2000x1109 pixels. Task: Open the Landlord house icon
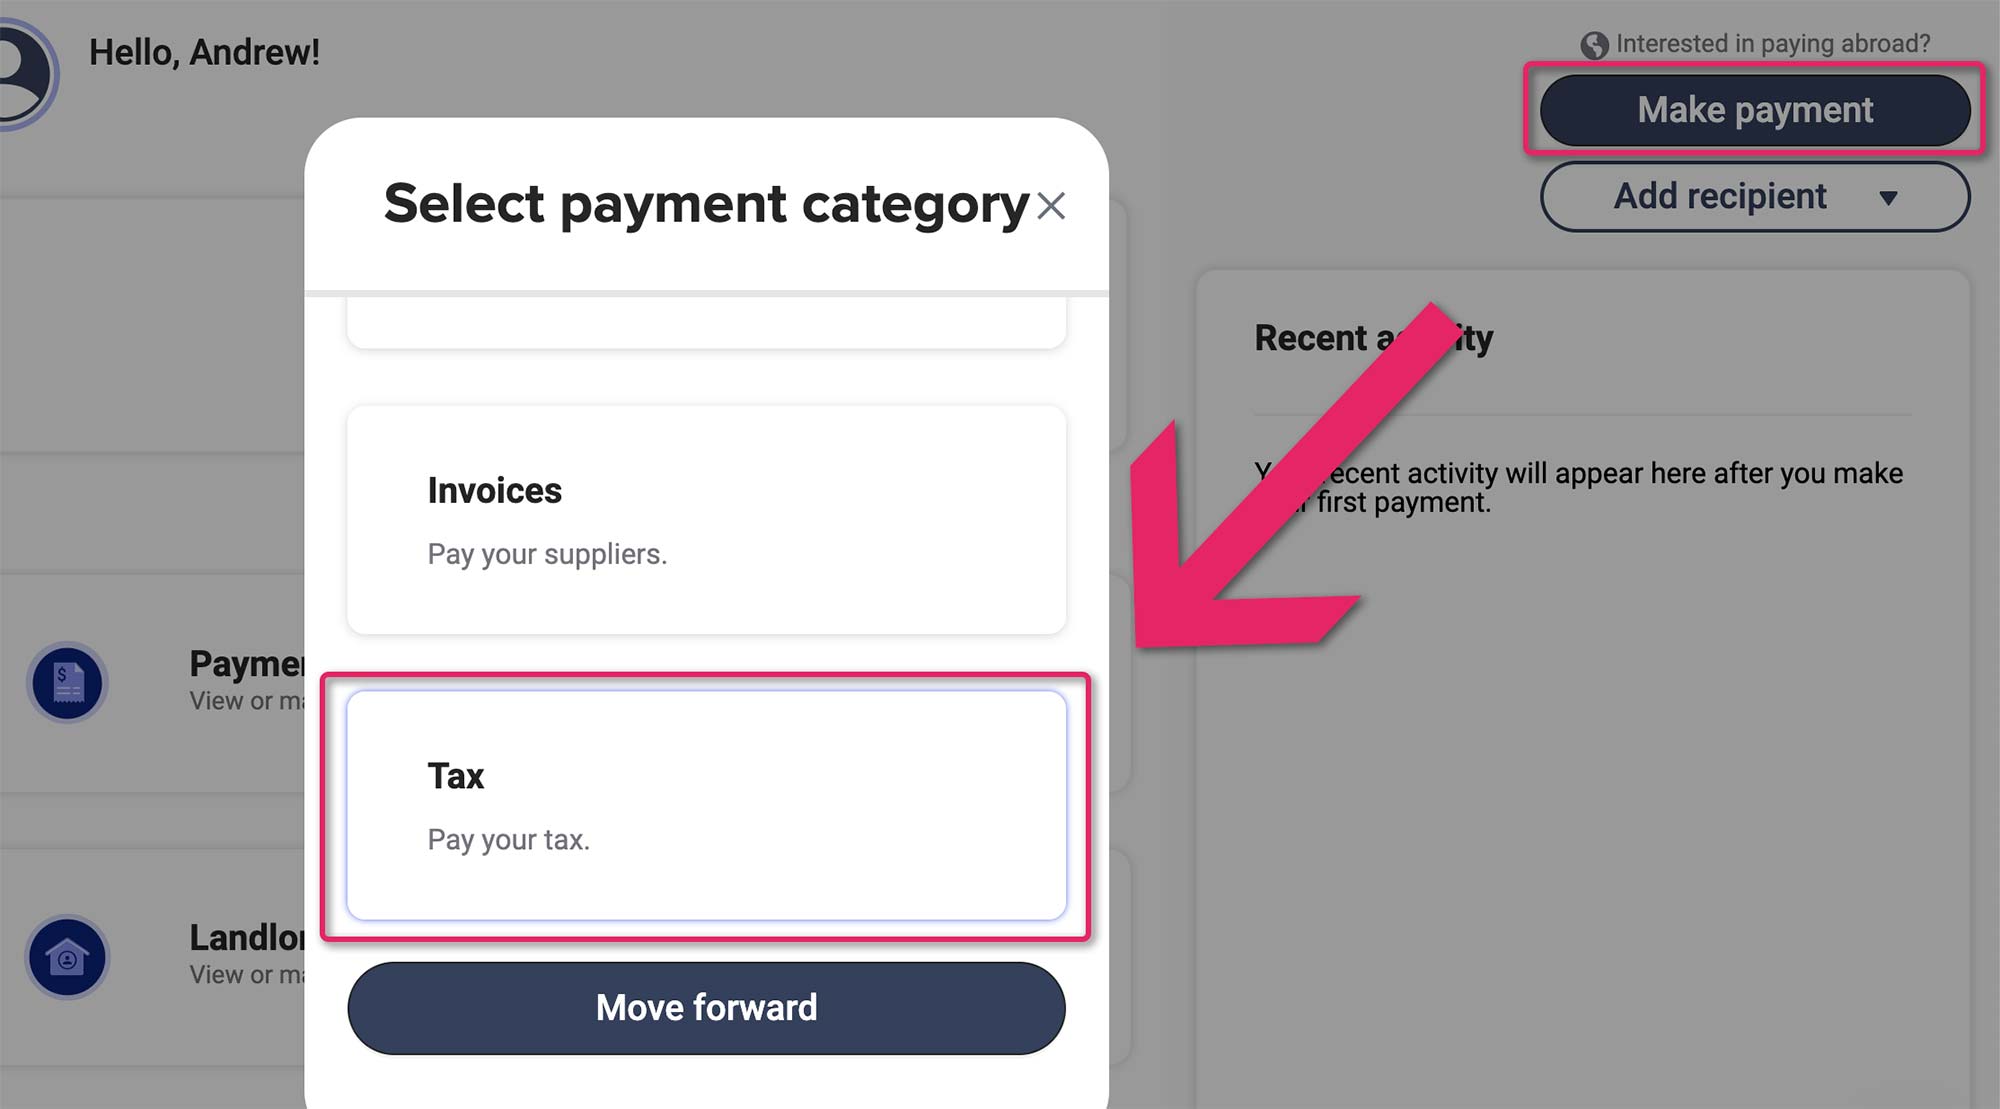point(67,957)
